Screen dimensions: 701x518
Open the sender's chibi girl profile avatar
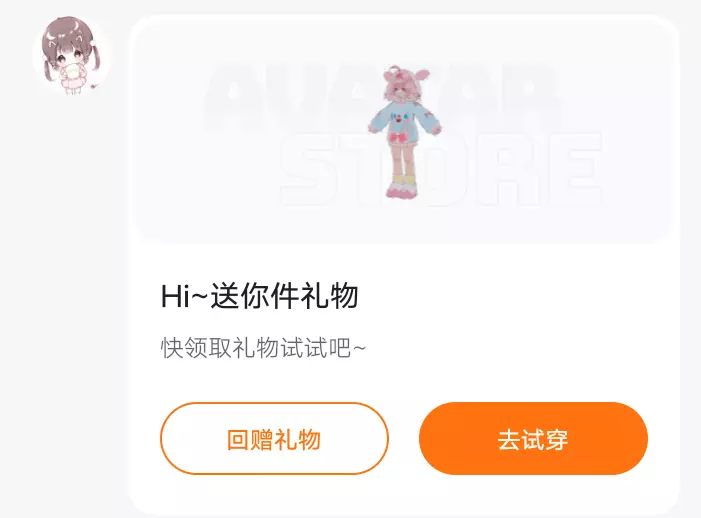(x=72, y=55)
